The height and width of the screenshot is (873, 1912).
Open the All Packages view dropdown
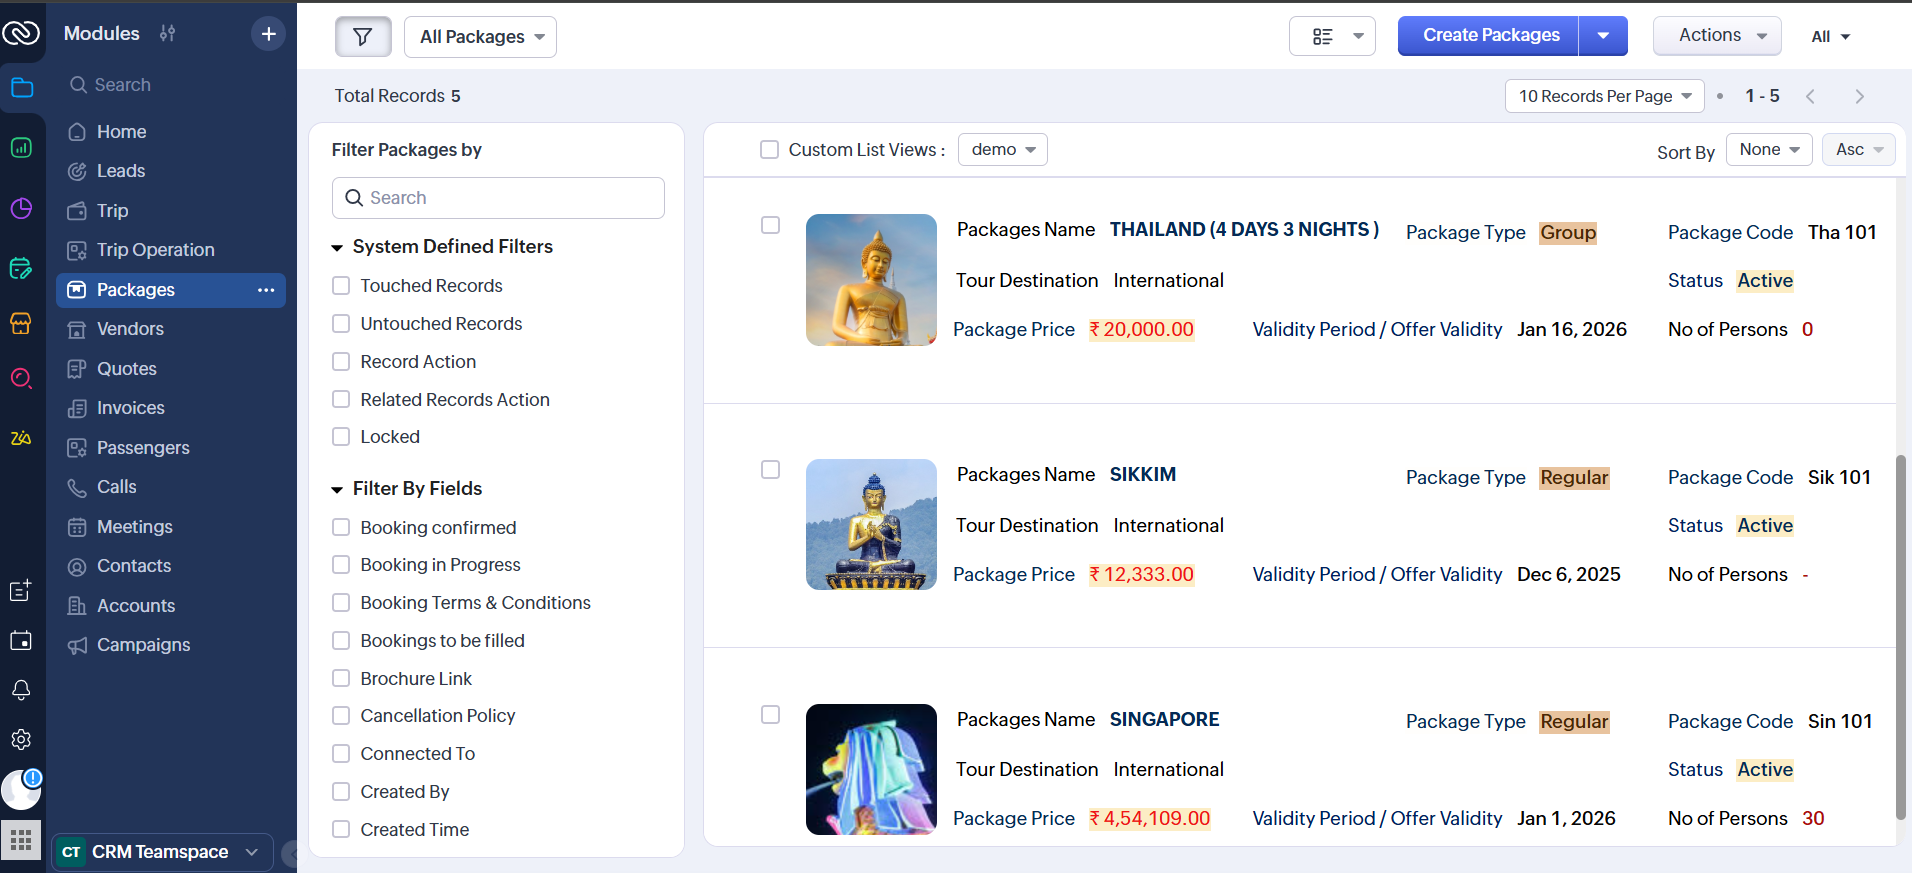tap(480, 37)
